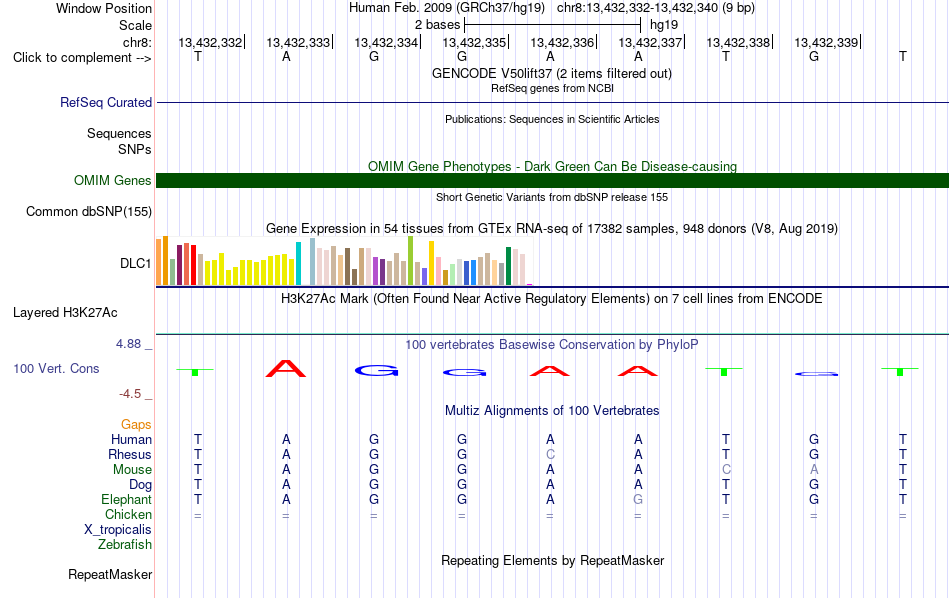Click 'Multiz Alignments of 100 Vertebrates' title
The height and width of the screenshot is (598, 950).
(552, 411)
